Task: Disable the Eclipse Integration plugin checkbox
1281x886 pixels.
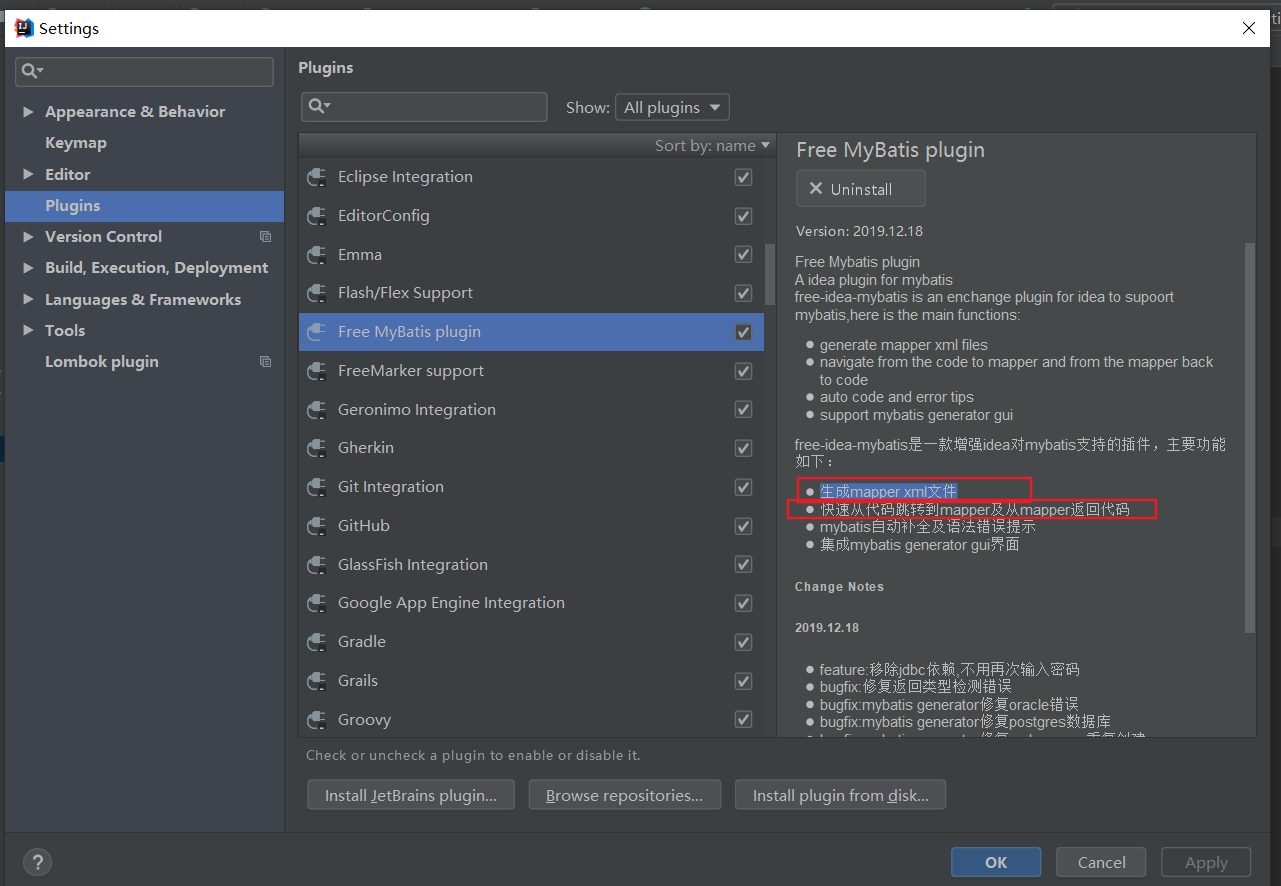Action: tap(743, 177)
